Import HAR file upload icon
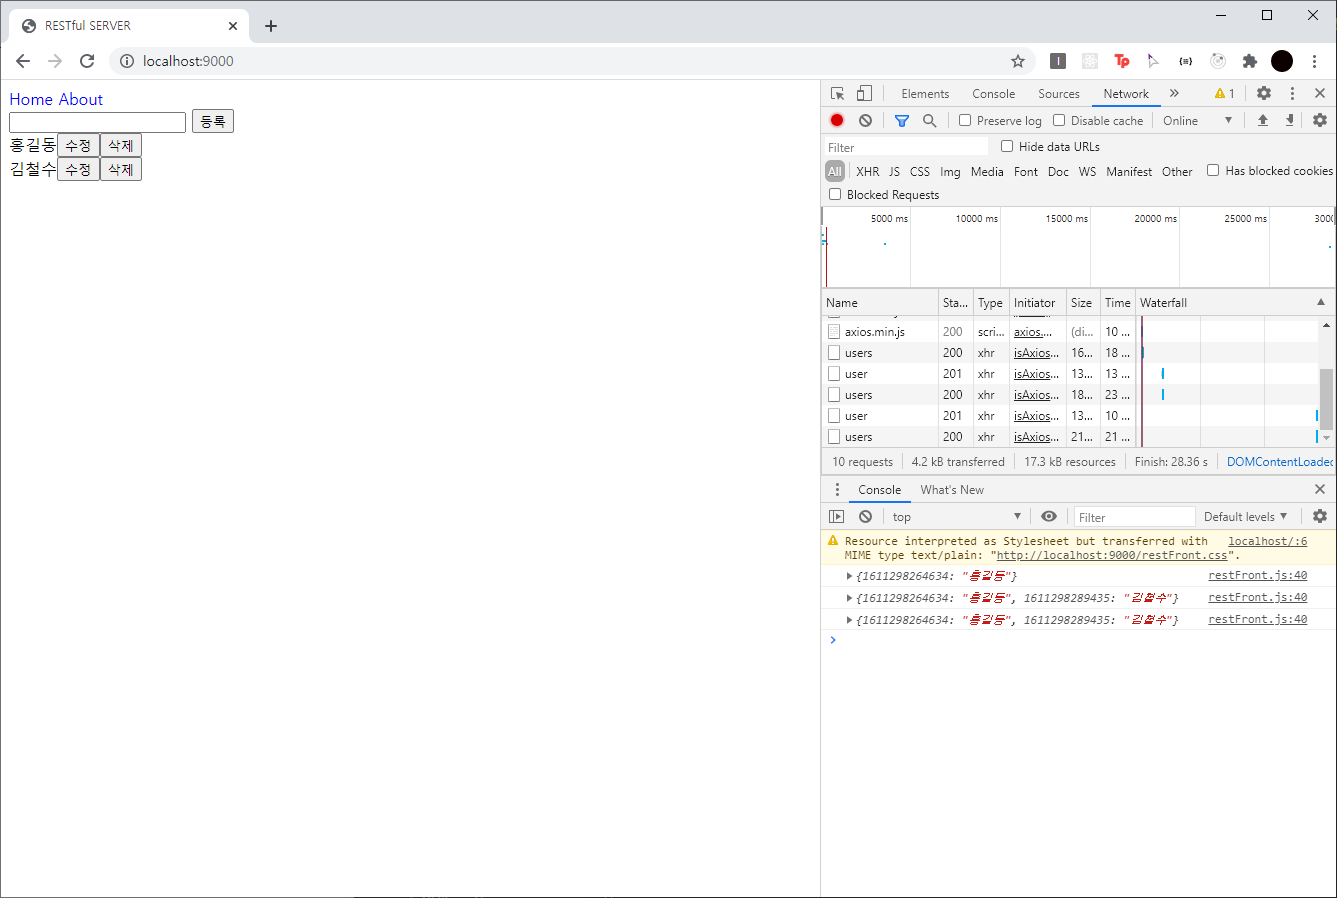The width and height of the screenshot is (1337, 898). pyautogui.click(x=1263, y=121)
